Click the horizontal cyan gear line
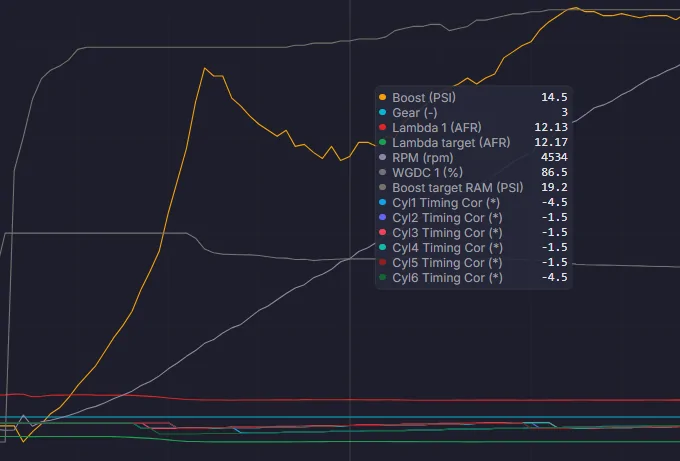680x461 pixels. [x=340, y=417]
